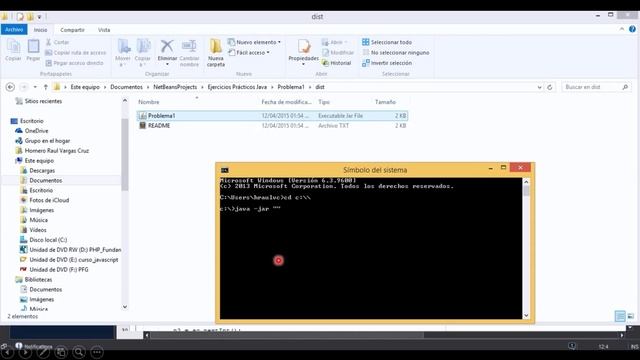The image size is (640, 360).
Task: Click the Up folder arrow
Action: (46, 87)
